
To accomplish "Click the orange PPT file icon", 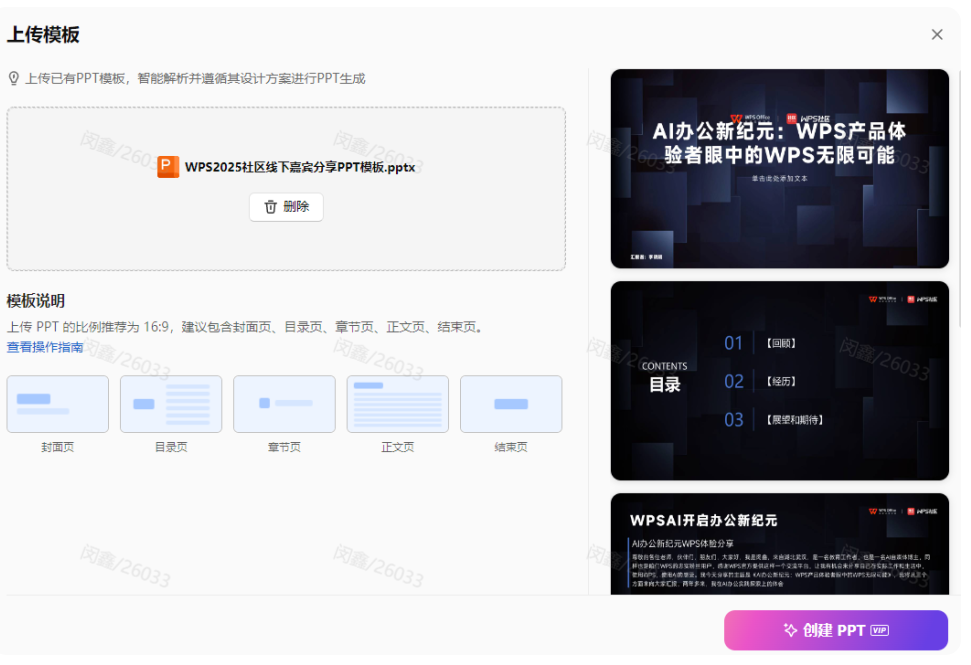I will 170,166.
